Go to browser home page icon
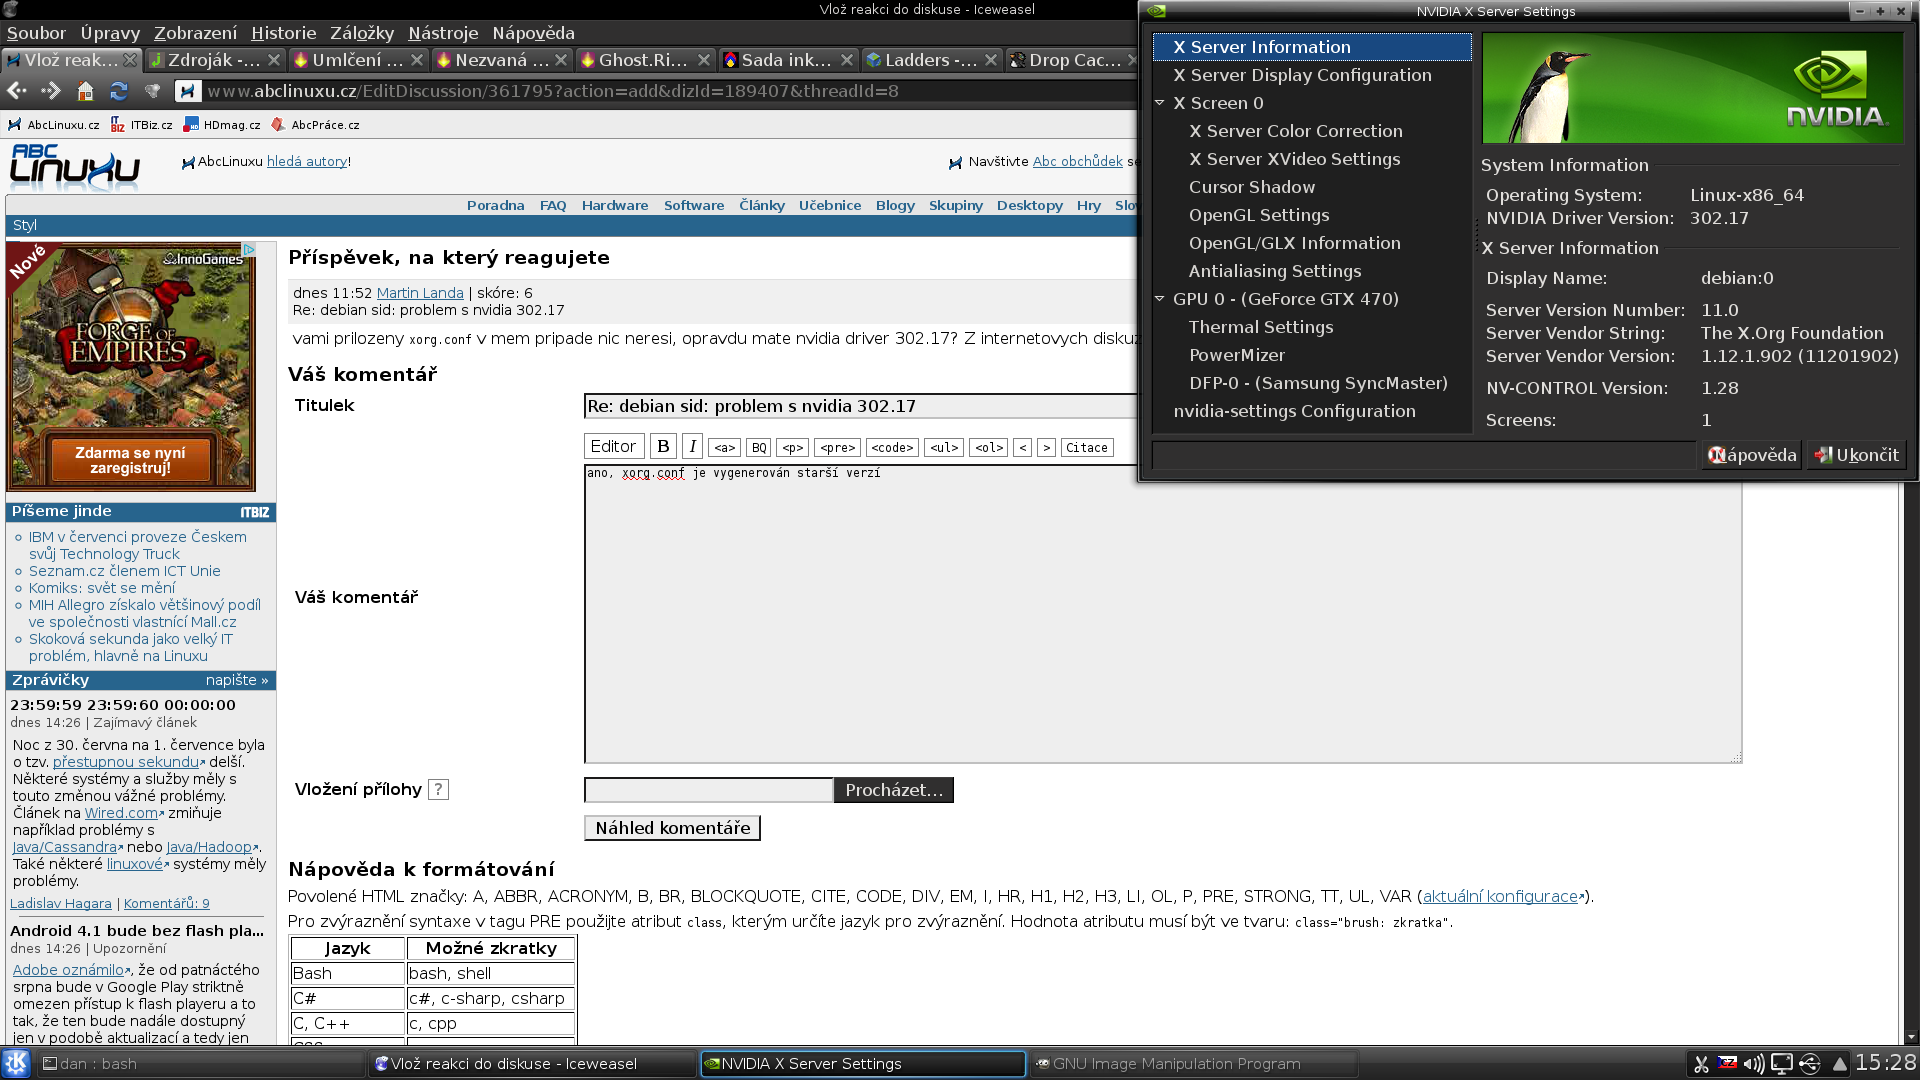The image size is (1920, 1080). point(85,91)
